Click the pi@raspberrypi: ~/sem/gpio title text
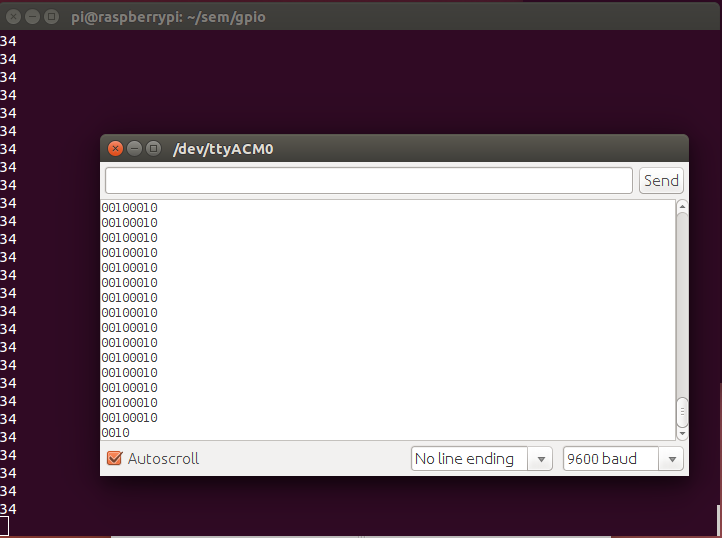 tap(168, 18)
